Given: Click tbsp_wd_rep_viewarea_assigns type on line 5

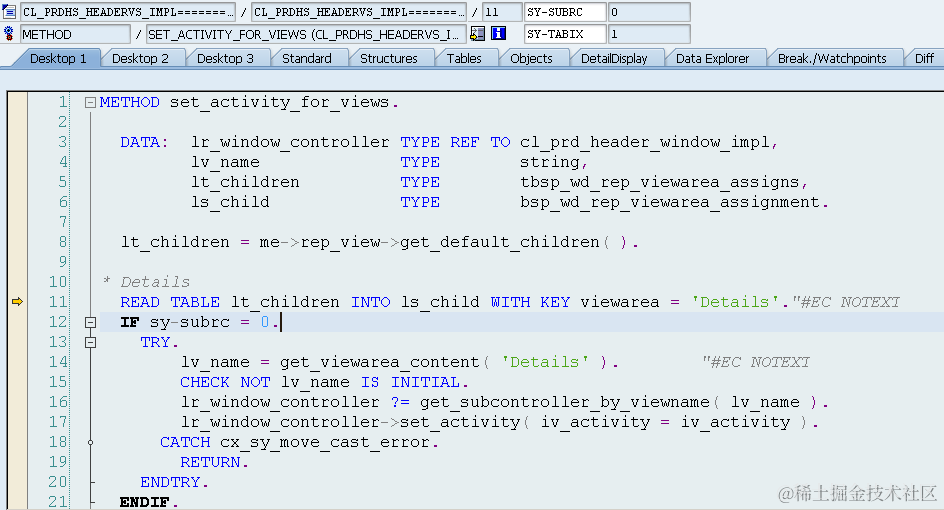Looking at the screenshot, I should [660, 182].
